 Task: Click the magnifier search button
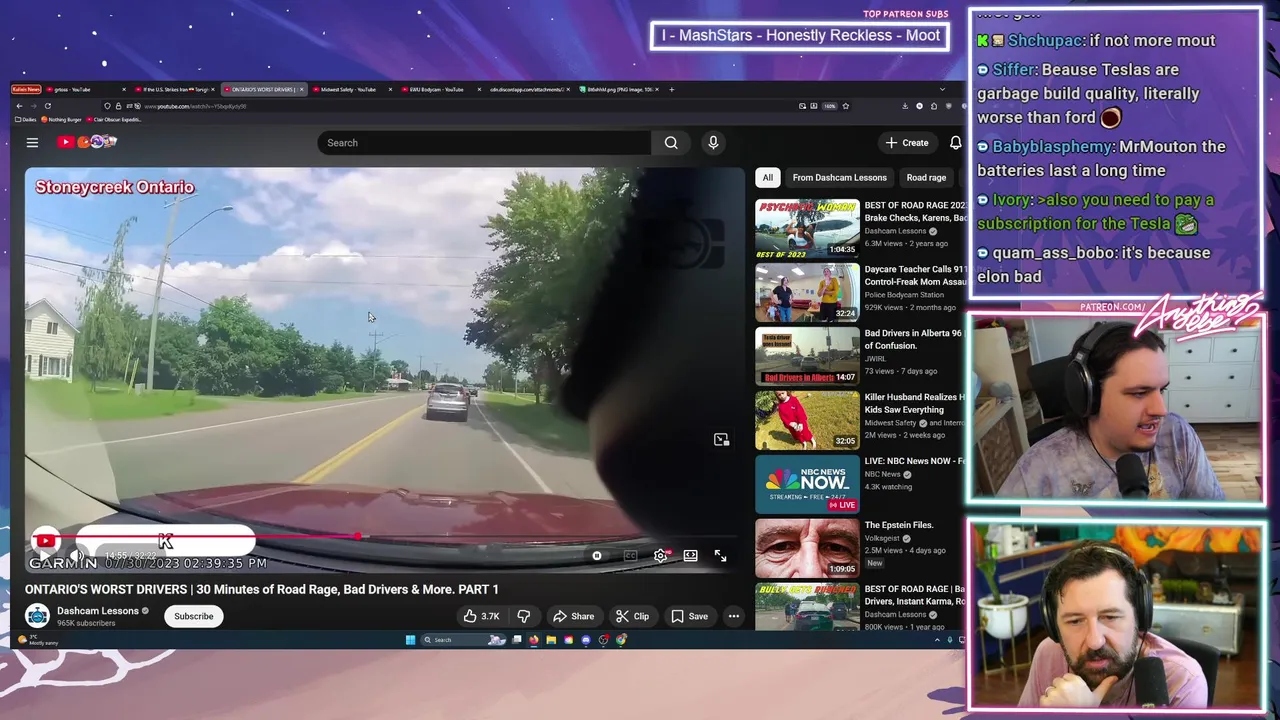click(x=671, y=143)
